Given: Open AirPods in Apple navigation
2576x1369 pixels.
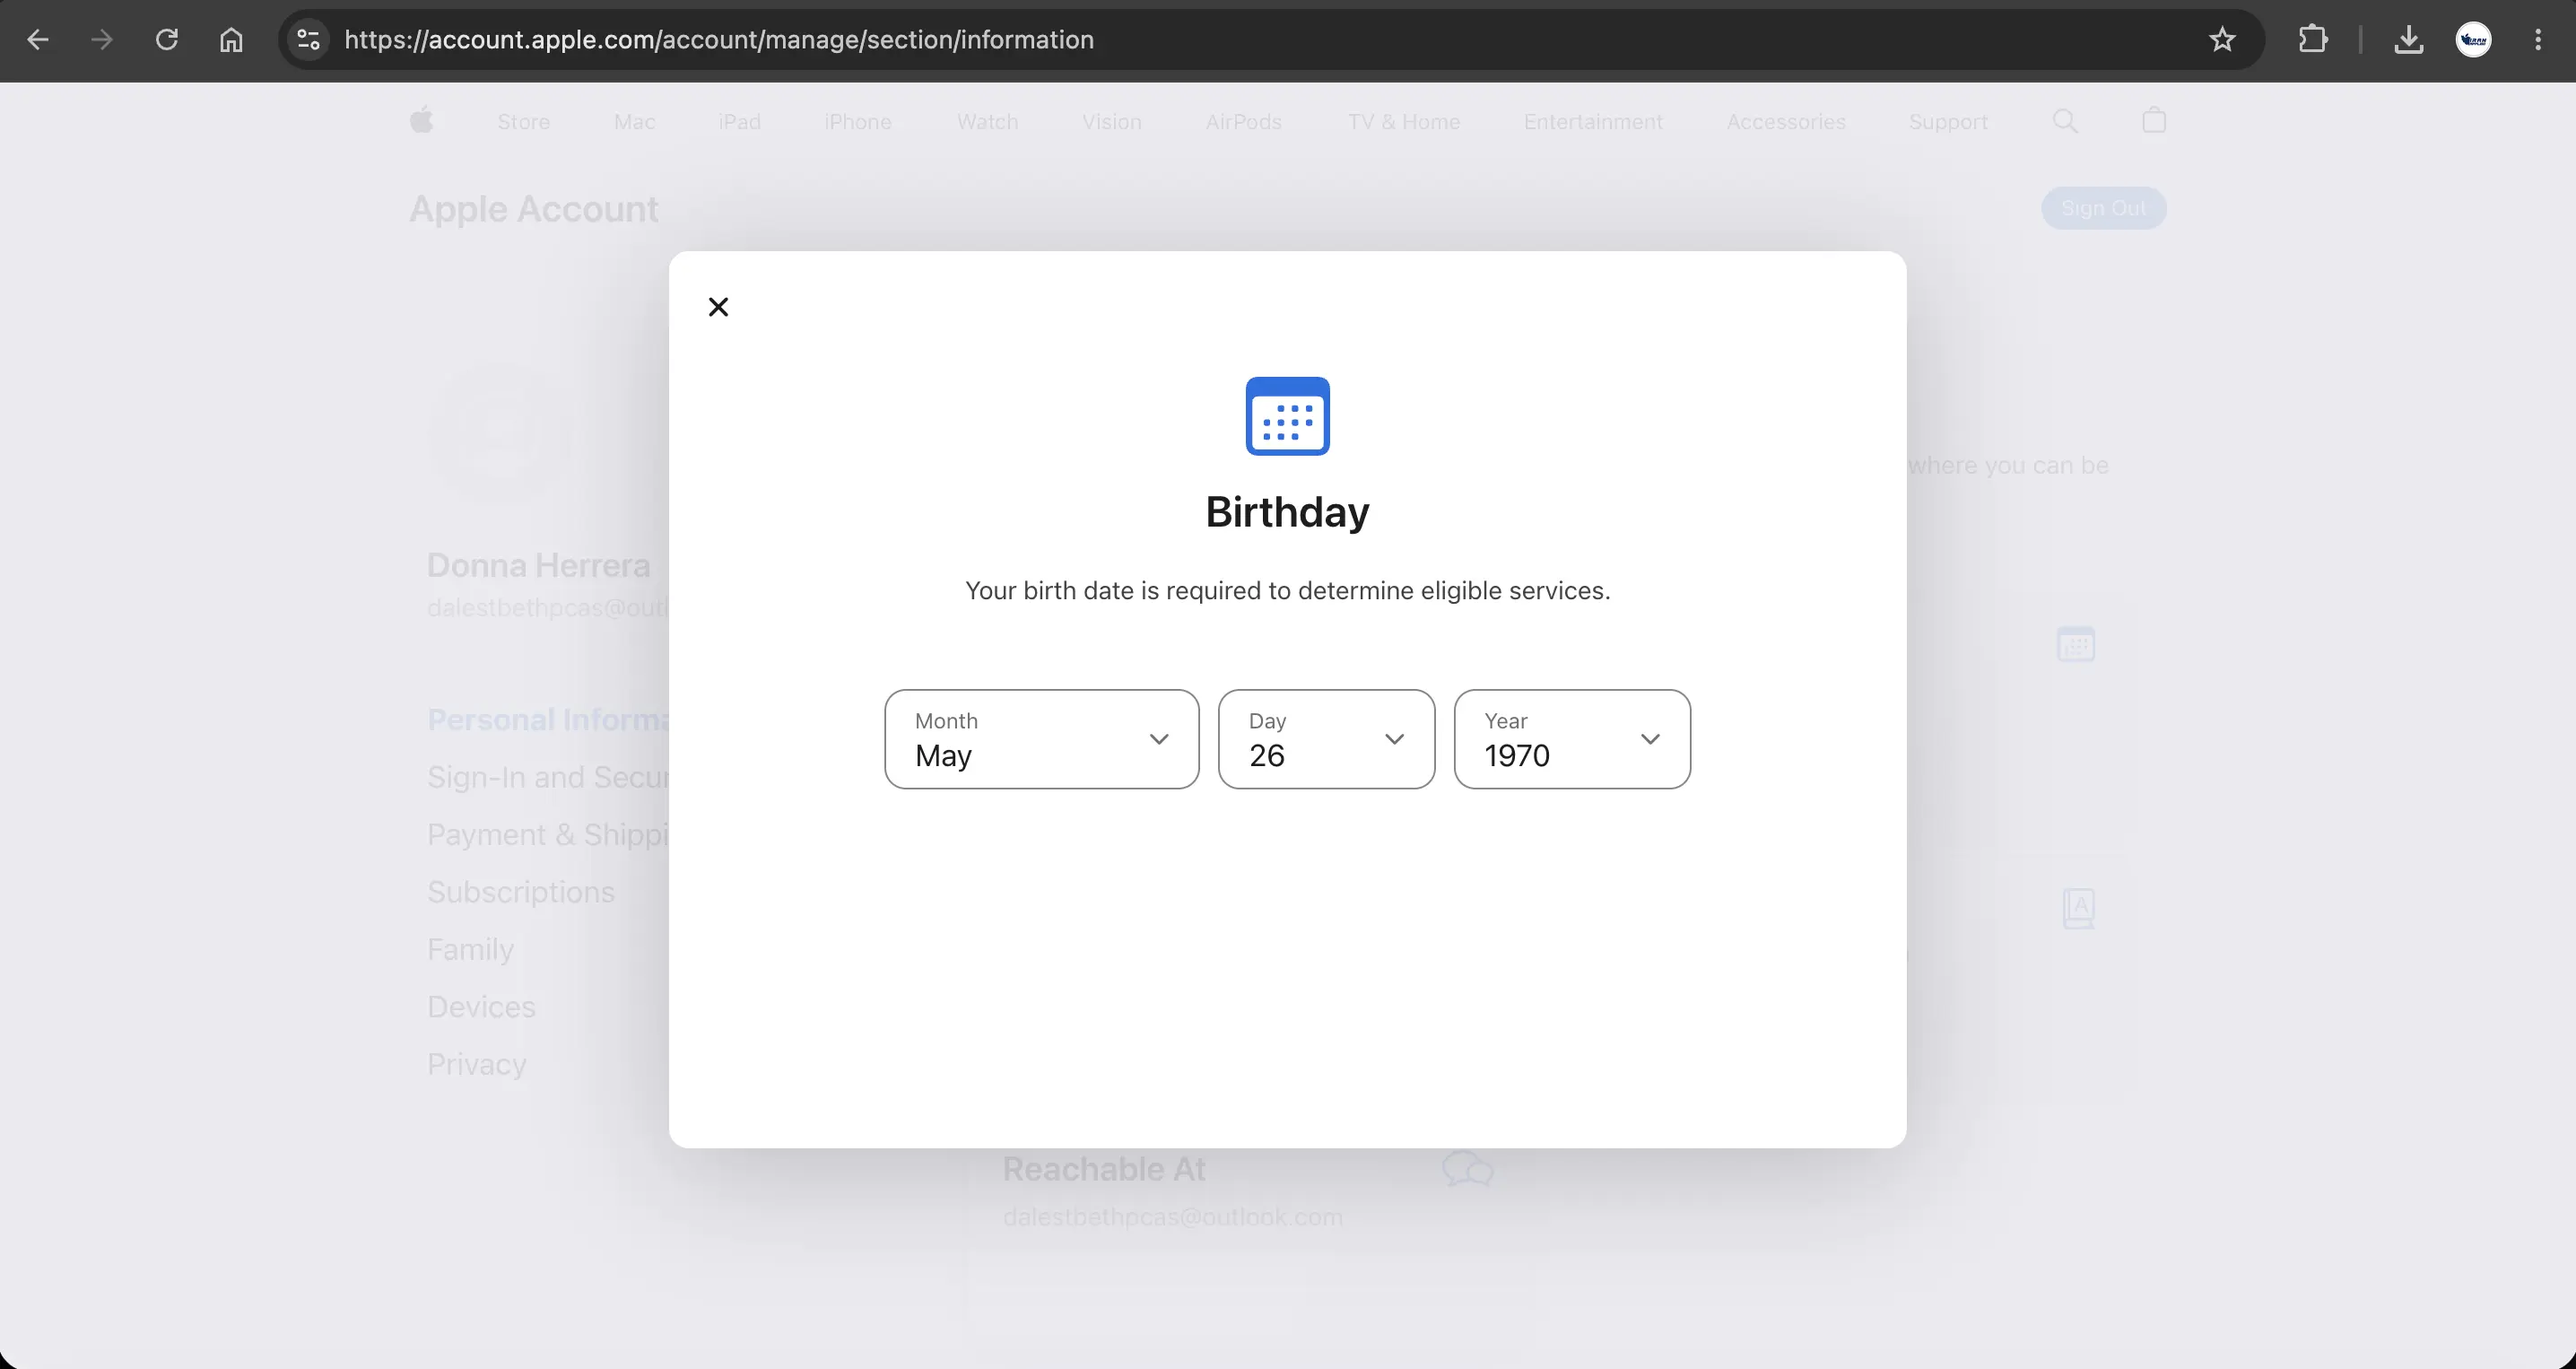Looking at the screenshot, I should click(x=1244, y=122).
